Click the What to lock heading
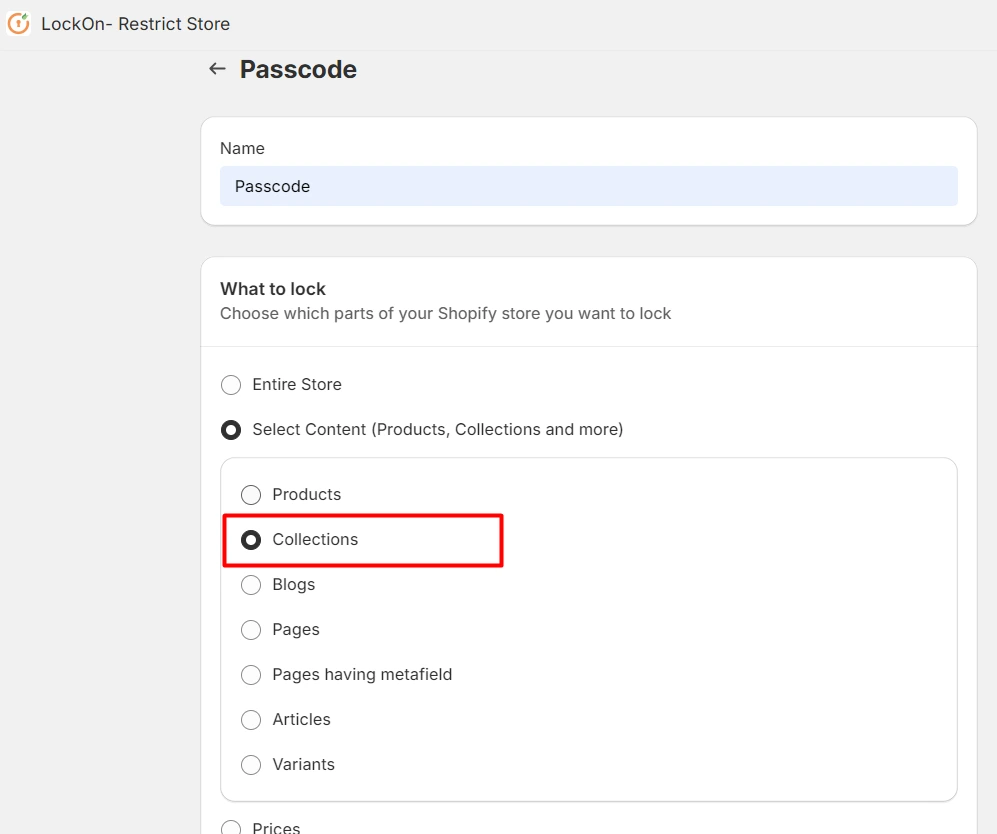The image size is (997, 834). pyautogui.click(x=273, y=289)
